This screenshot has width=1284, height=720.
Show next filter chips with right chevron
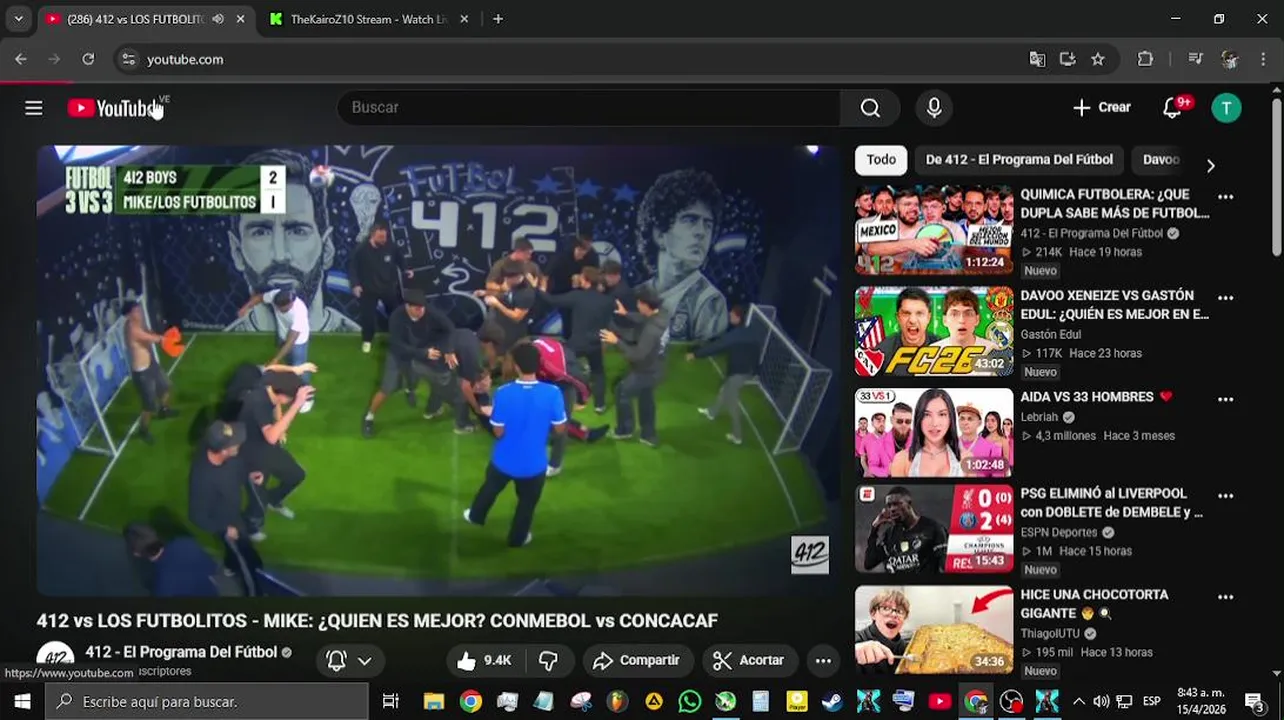click(x=1210, y=165)
